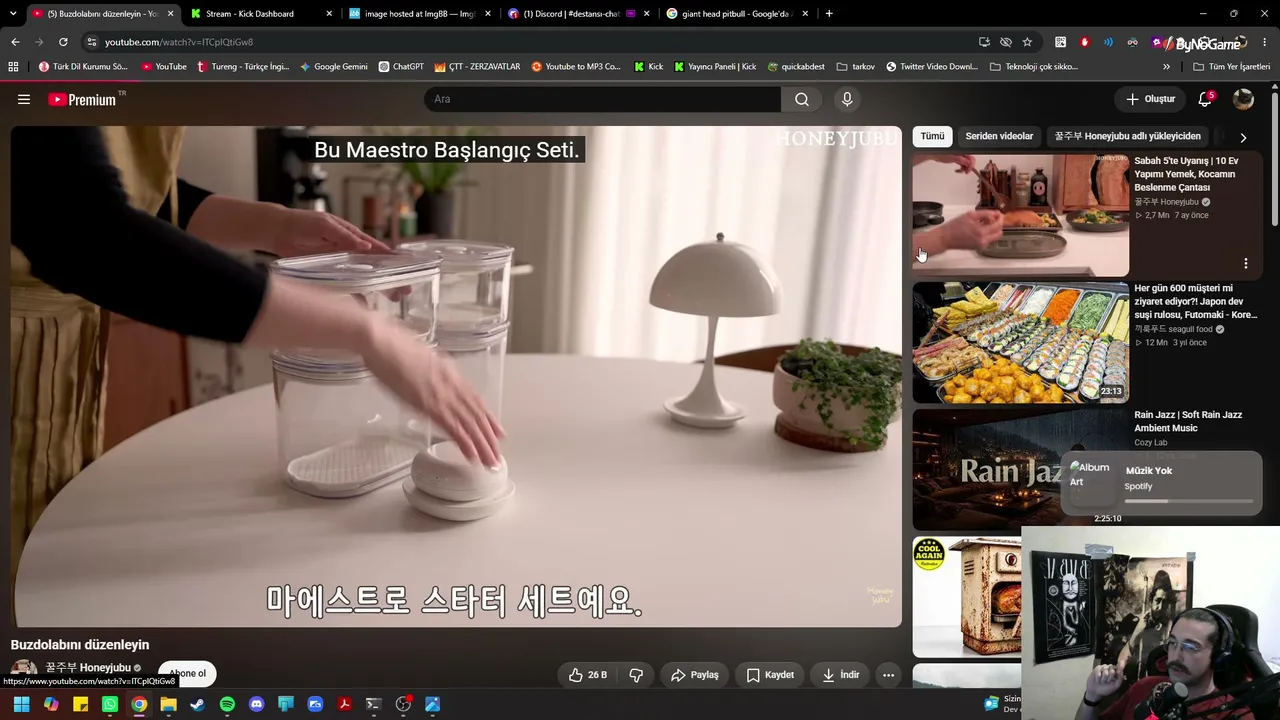This screenshot has width=1280, height=720.
Task: Open the YouTube guide hamburger menu
Action: tap(24, 99)
